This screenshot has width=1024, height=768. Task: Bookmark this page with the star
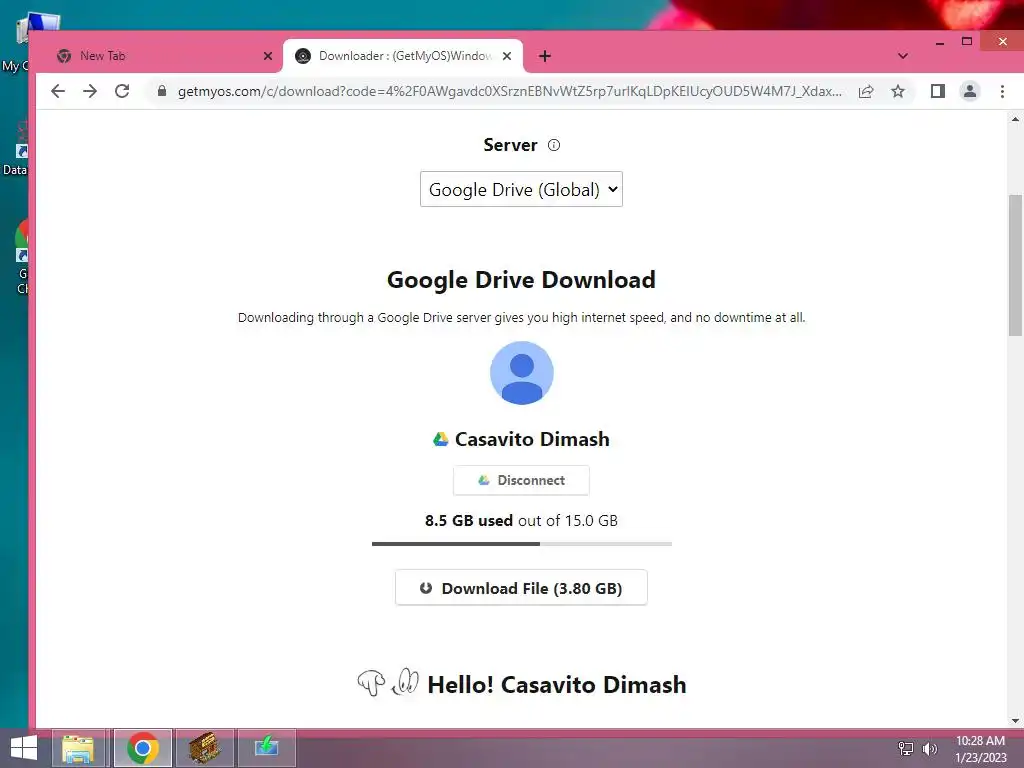click(x=898, y=91)
